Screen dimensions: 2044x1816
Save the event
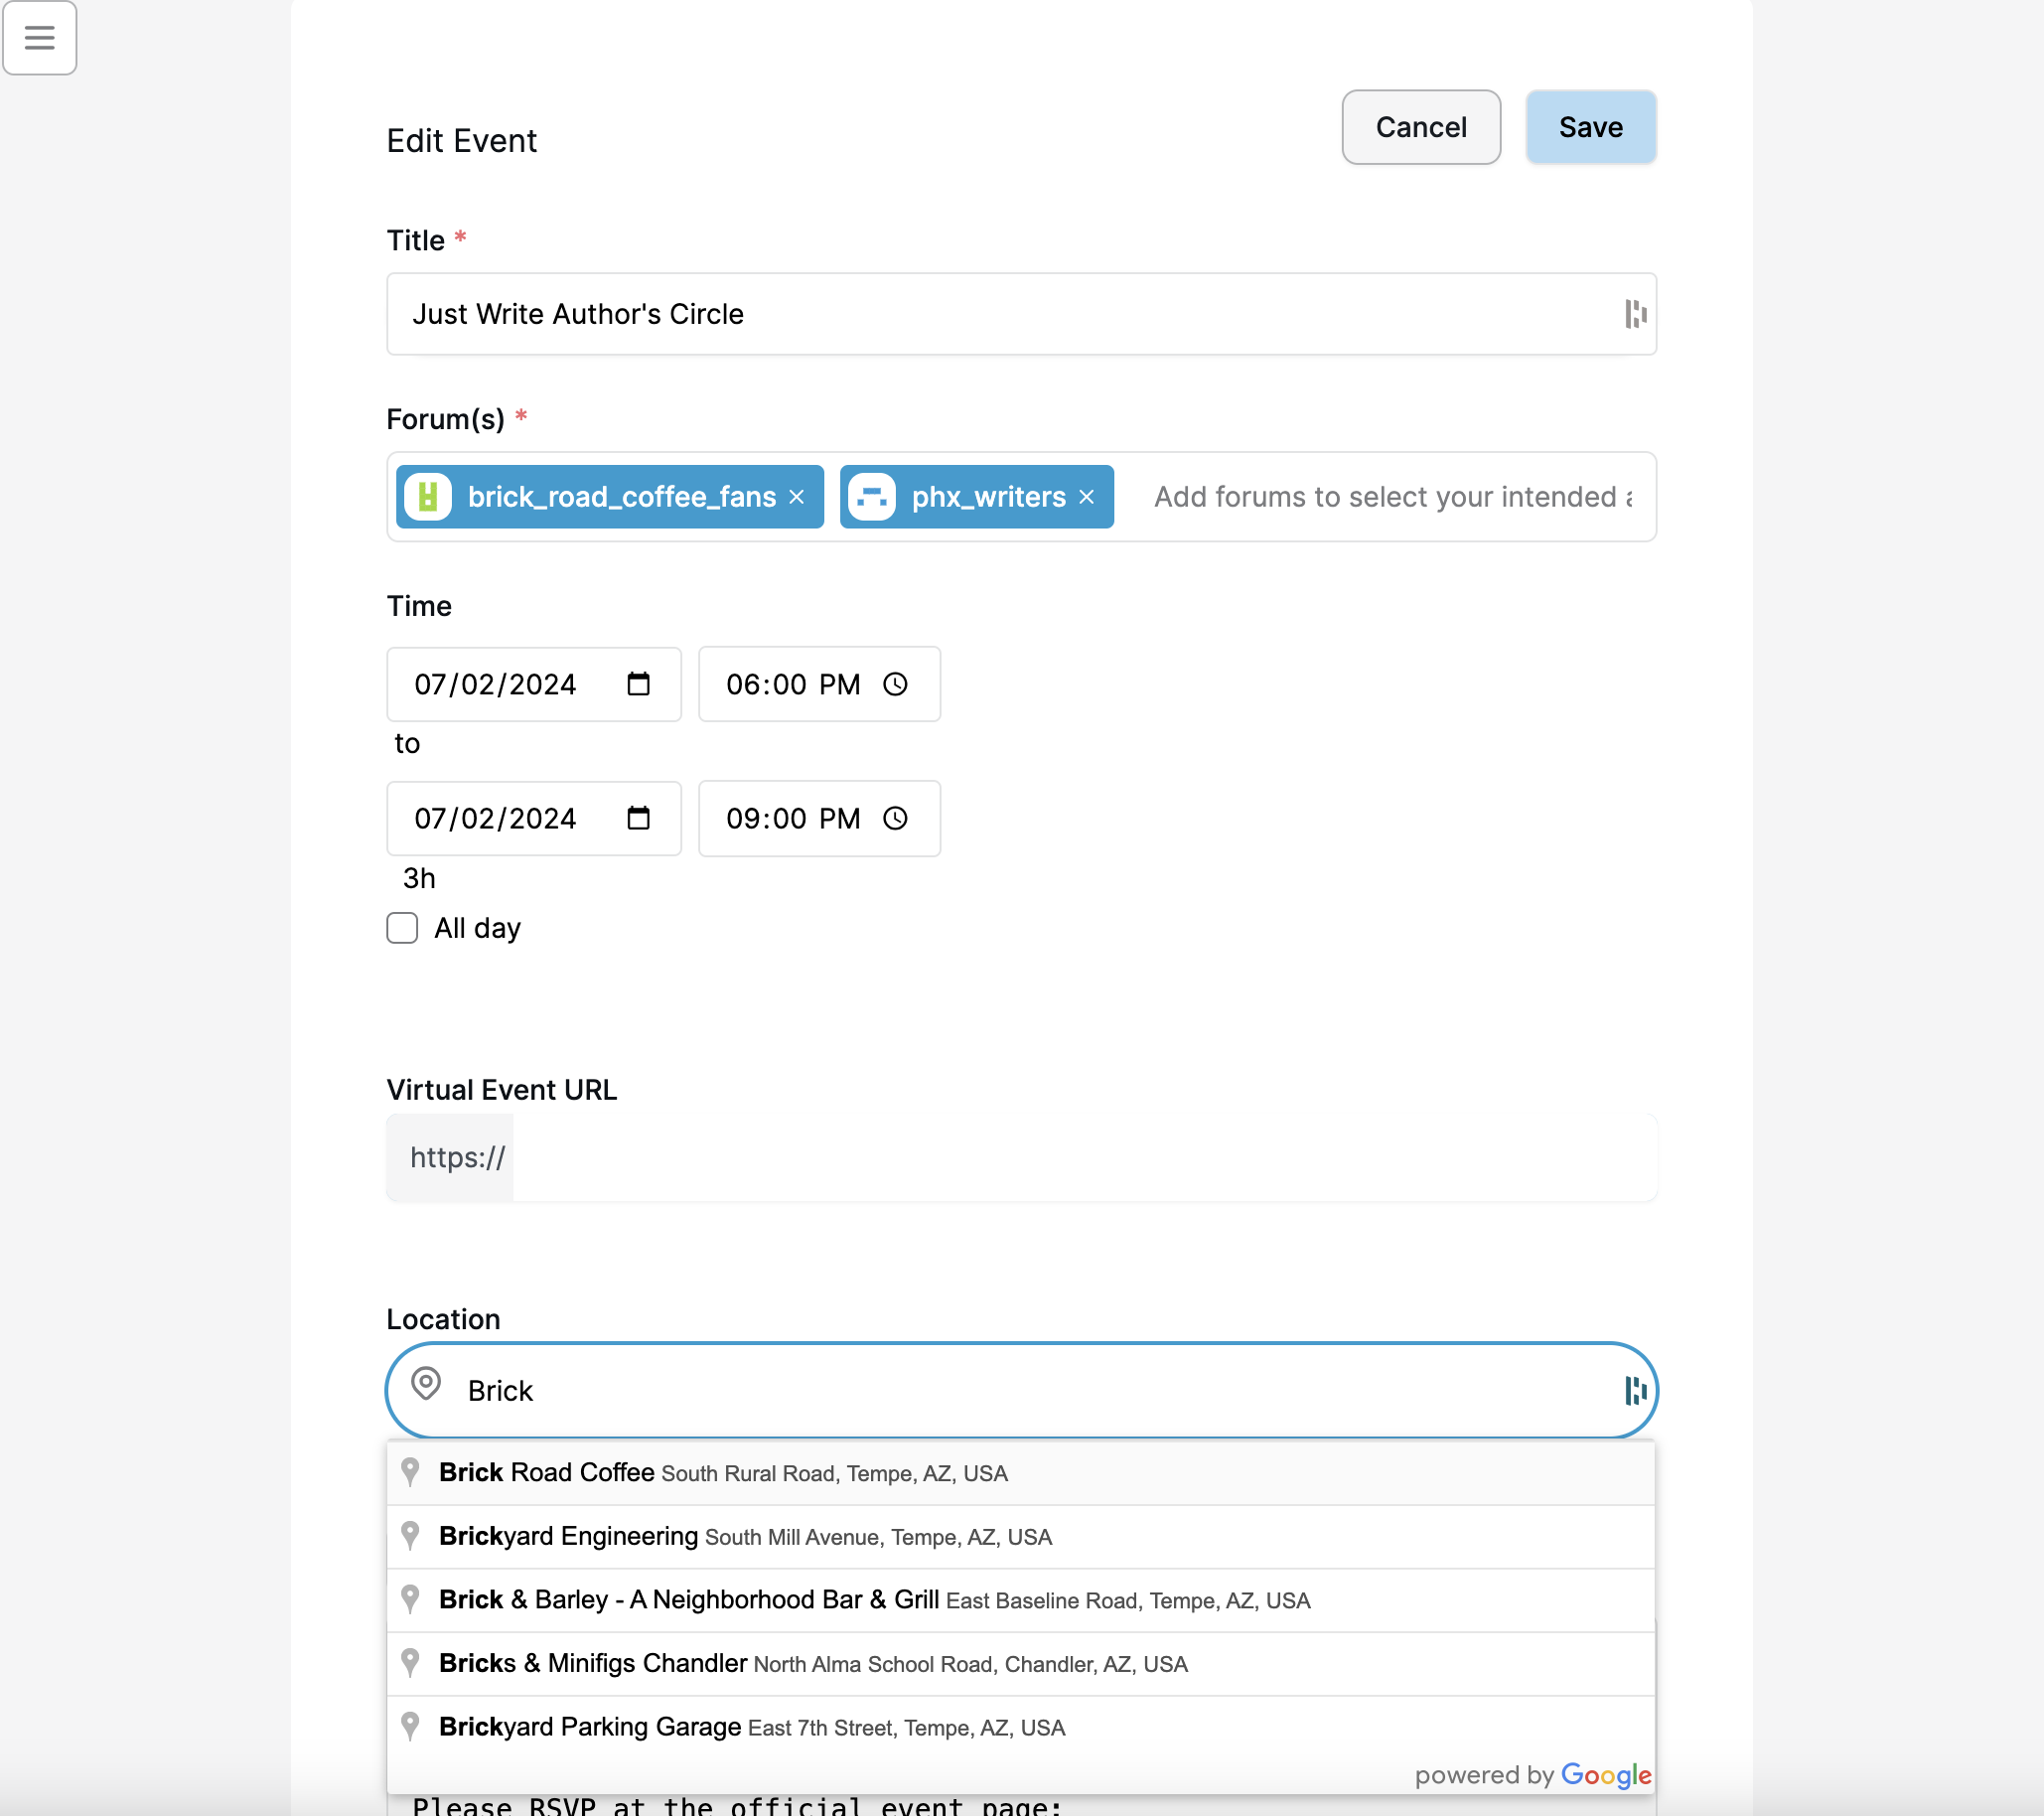[x=1590, y=127]
